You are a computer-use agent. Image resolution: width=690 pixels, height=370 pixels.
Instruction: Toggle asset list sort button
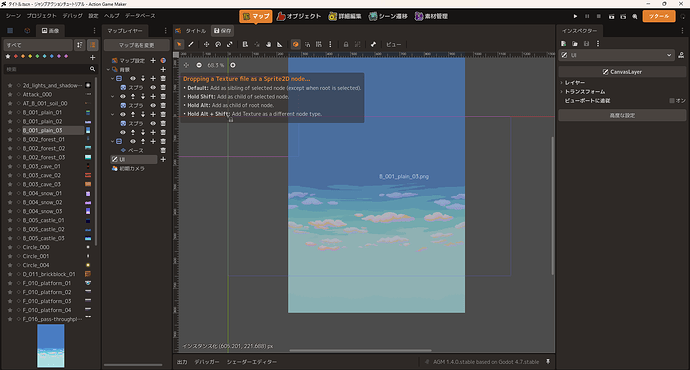pos(80,45)
